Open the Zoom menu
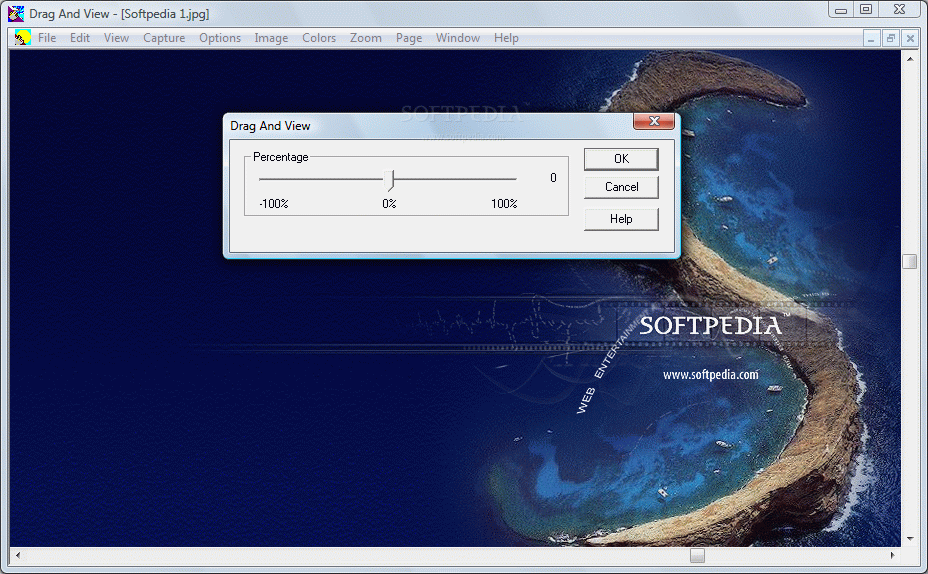 pyautogui.click(x=366, y=38)
